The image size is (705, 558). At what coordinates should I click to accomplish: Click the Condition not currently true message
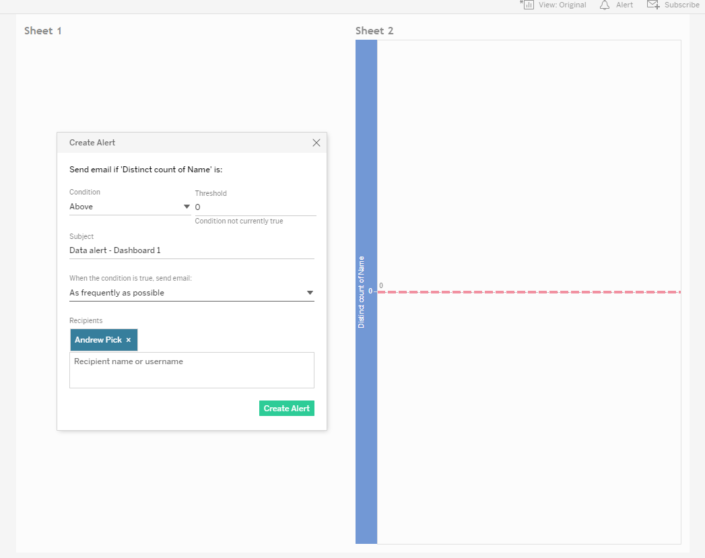click(x=239, y=221)
